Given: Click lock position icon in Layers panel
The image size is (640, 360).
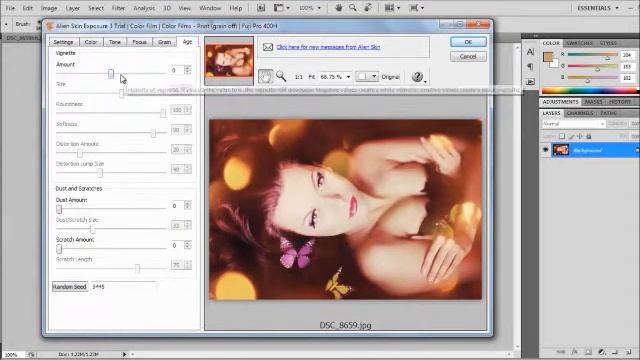Looking at the screenshot, I should [x=580, y=136].
